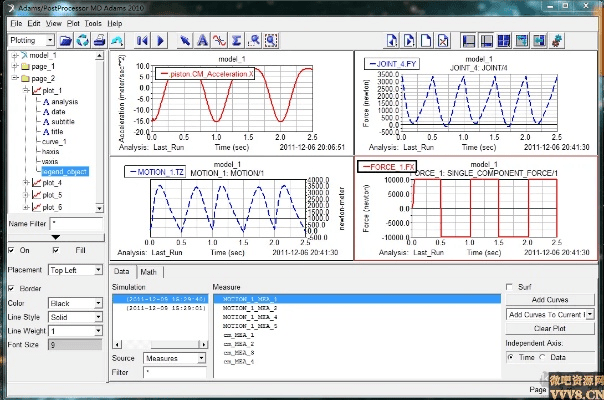
Task: Open the Source 'Measures' dropdown
Action: [x=173, y=357]
